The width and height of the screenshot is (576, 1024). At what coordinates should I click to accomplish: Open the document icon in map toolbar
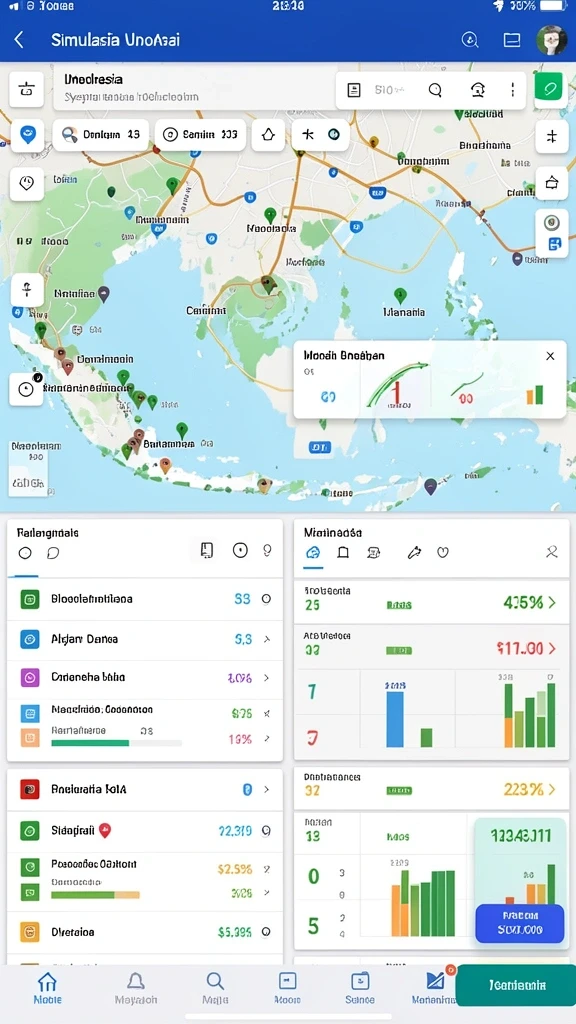tap(354, 90)
